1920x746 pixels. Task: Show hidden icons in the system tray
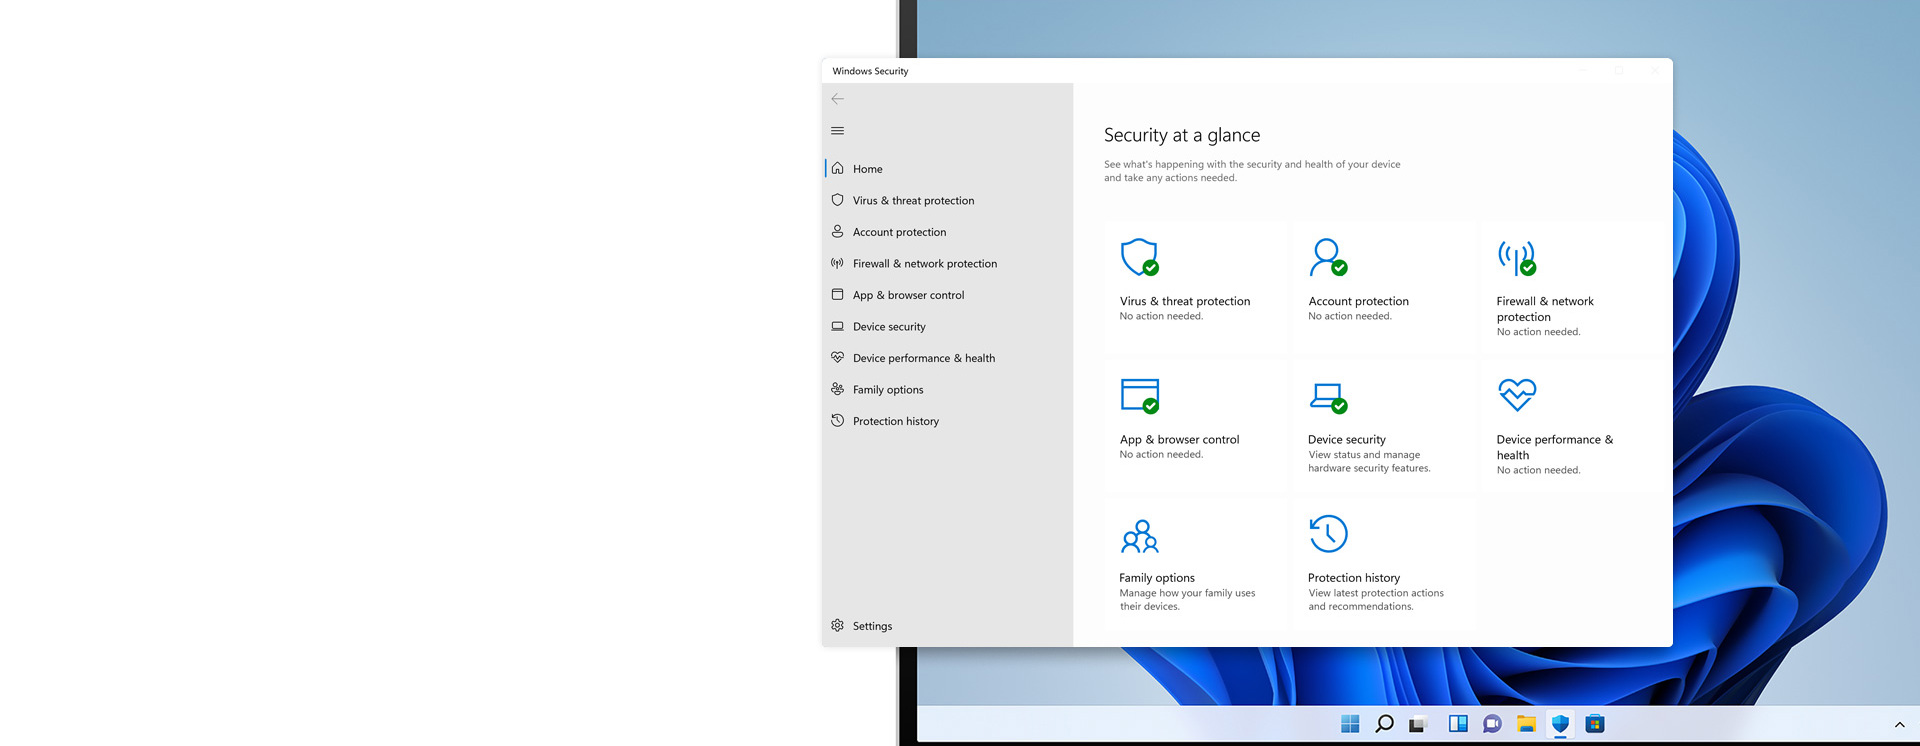[1899, 724]
